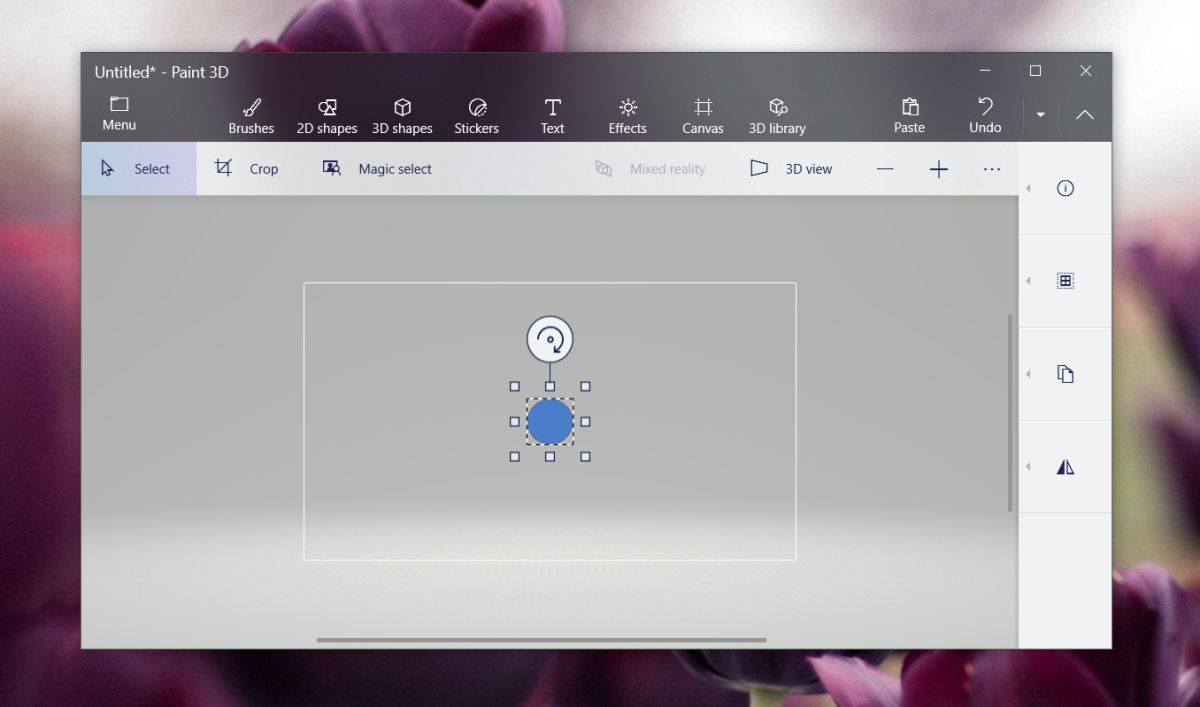Open the 3D shapes tool
Screen dimensions: 1200x707
[402, 113]
